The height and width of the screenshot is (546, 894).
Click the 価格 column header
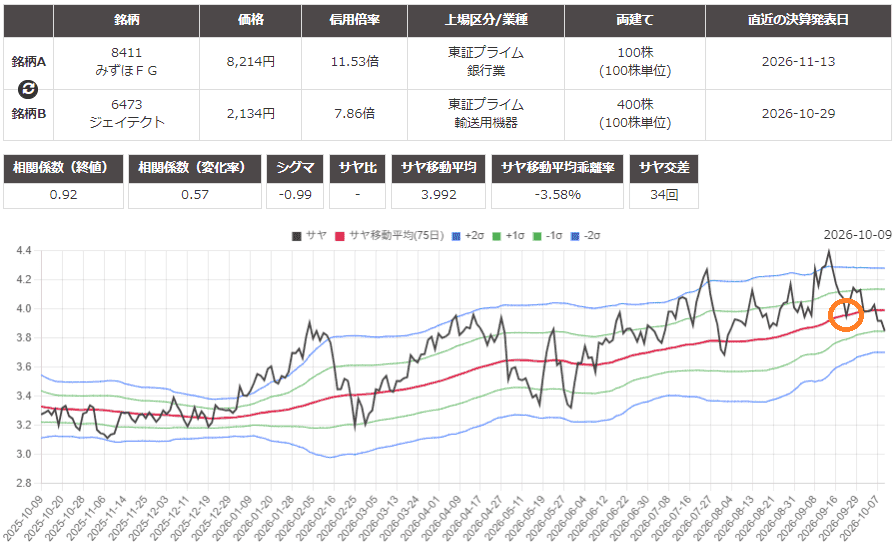[x=250, y=21]
